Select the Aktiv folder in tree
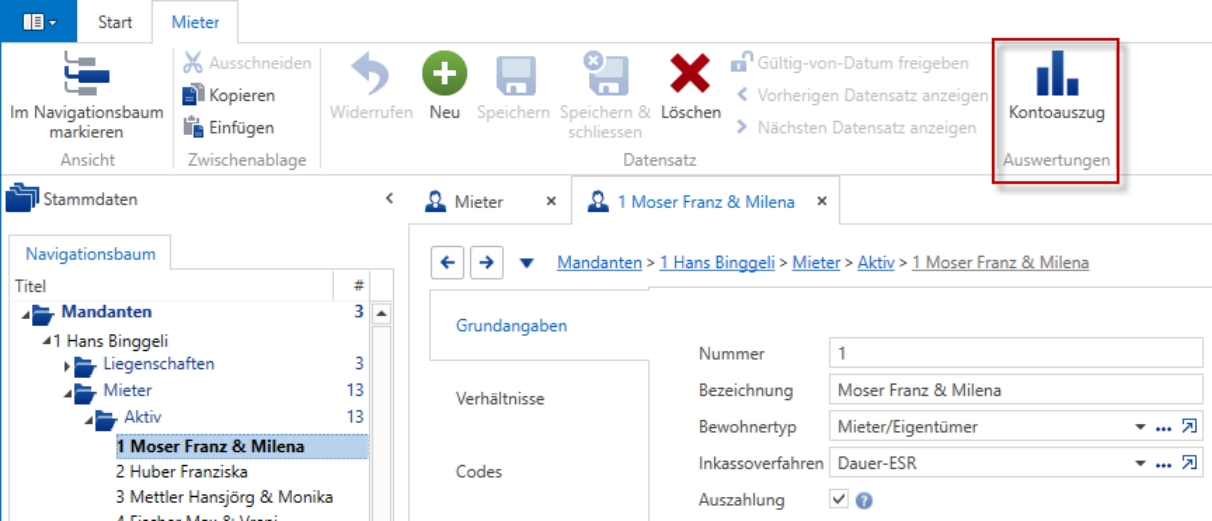Screen dimensions: 1212x521 point(143,417)
